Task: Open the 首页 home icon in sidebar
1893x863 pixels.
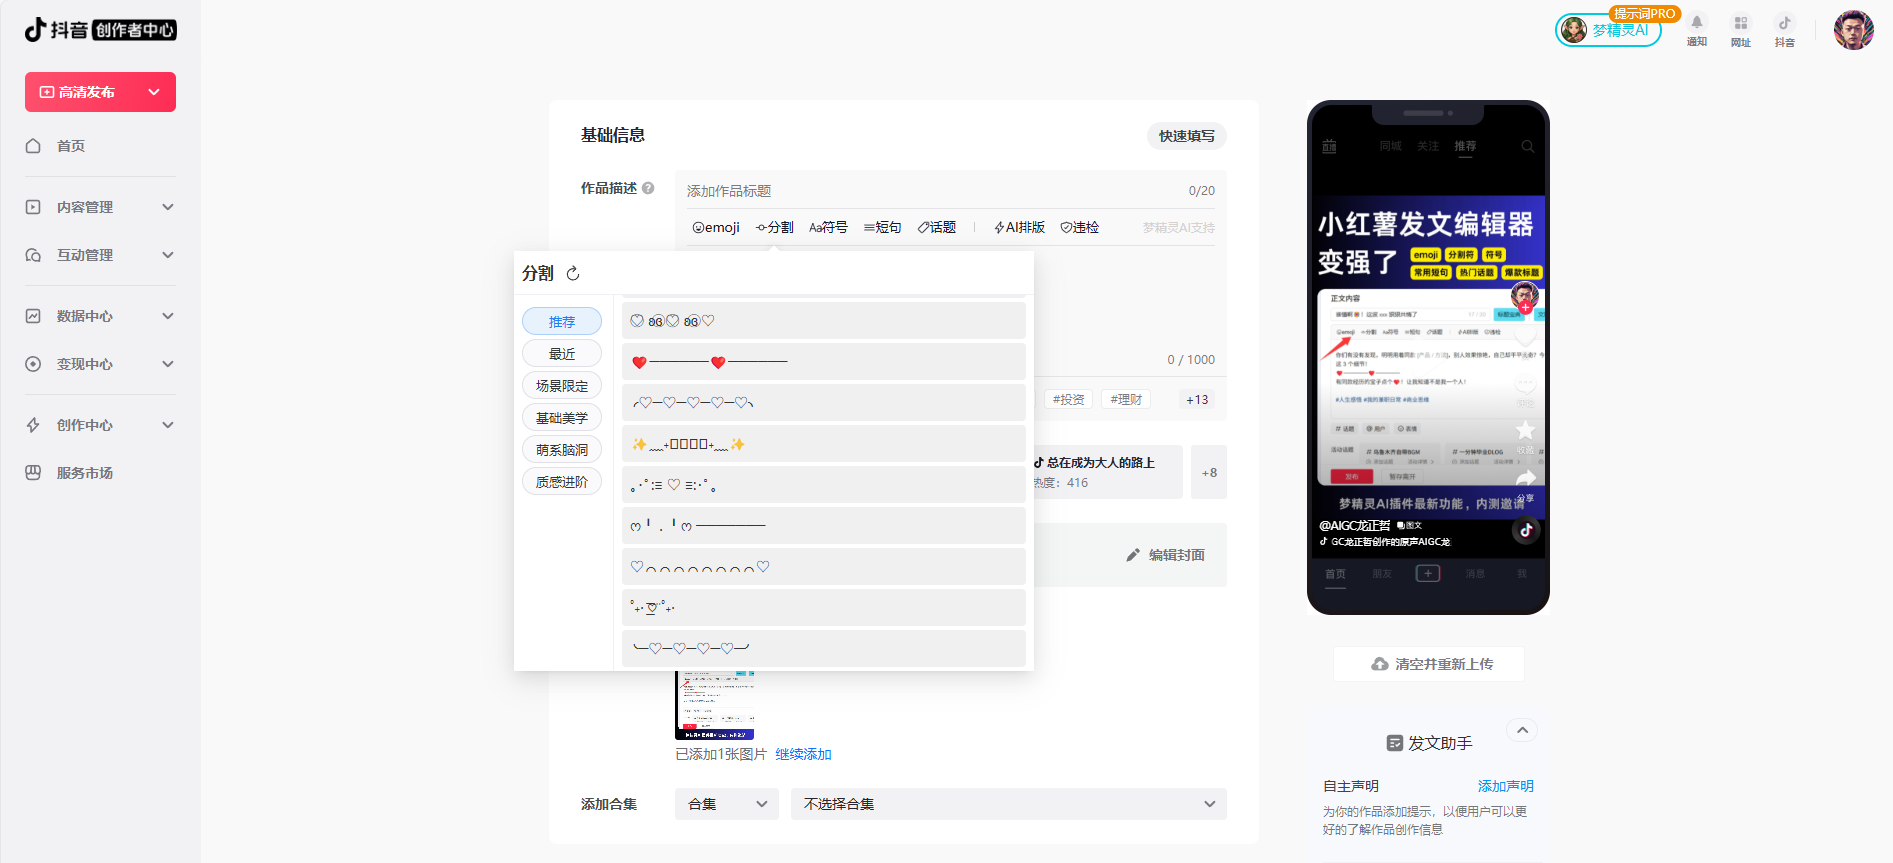Action: click(33, 146)
